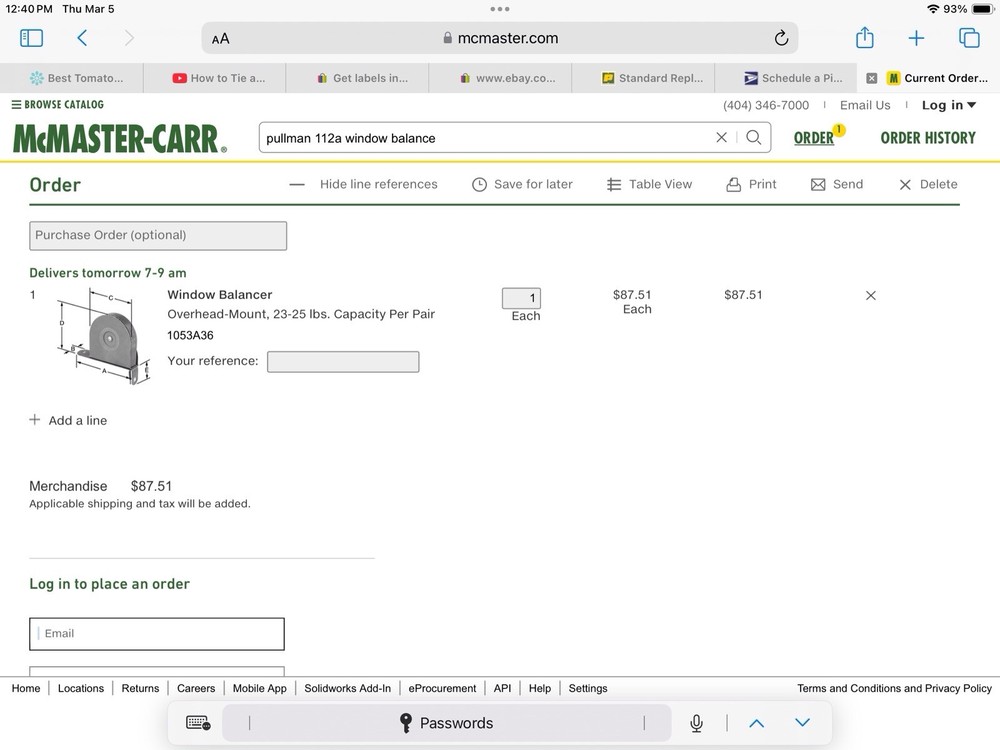This screenshot has width=1000, height=750.
Task: Hide line references in the order
Action: tap(364, 185)
